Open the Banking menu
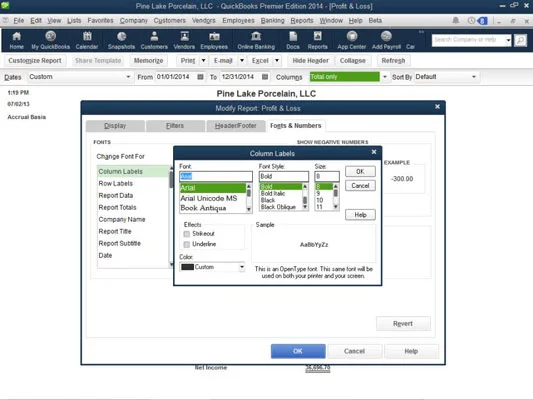Screen dimensions: 533x400 273,21
